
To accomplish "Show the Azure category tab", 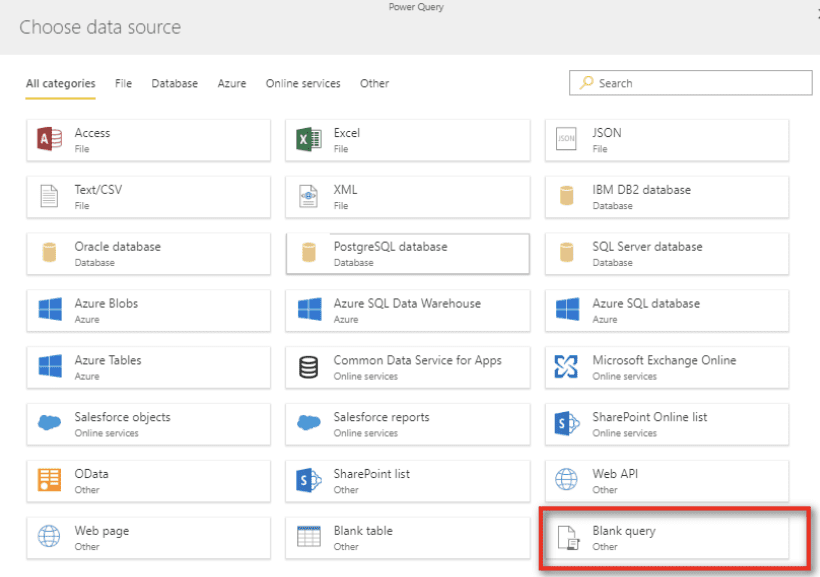I will (x=231, y=84).
